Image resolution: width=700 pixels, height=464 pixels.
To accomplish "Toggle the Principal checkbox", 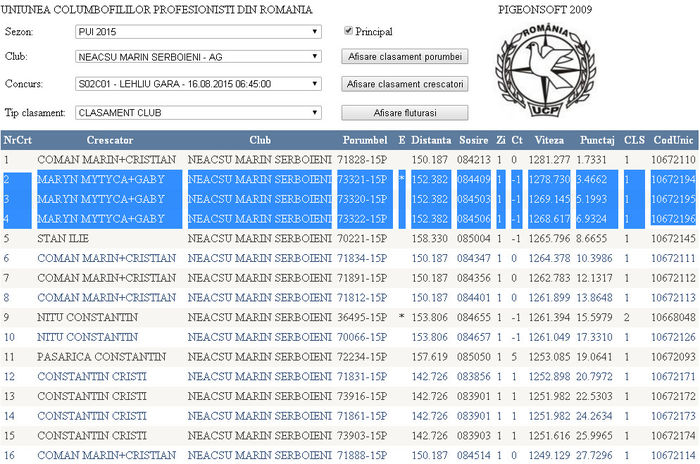I will [x=349, y=32].
